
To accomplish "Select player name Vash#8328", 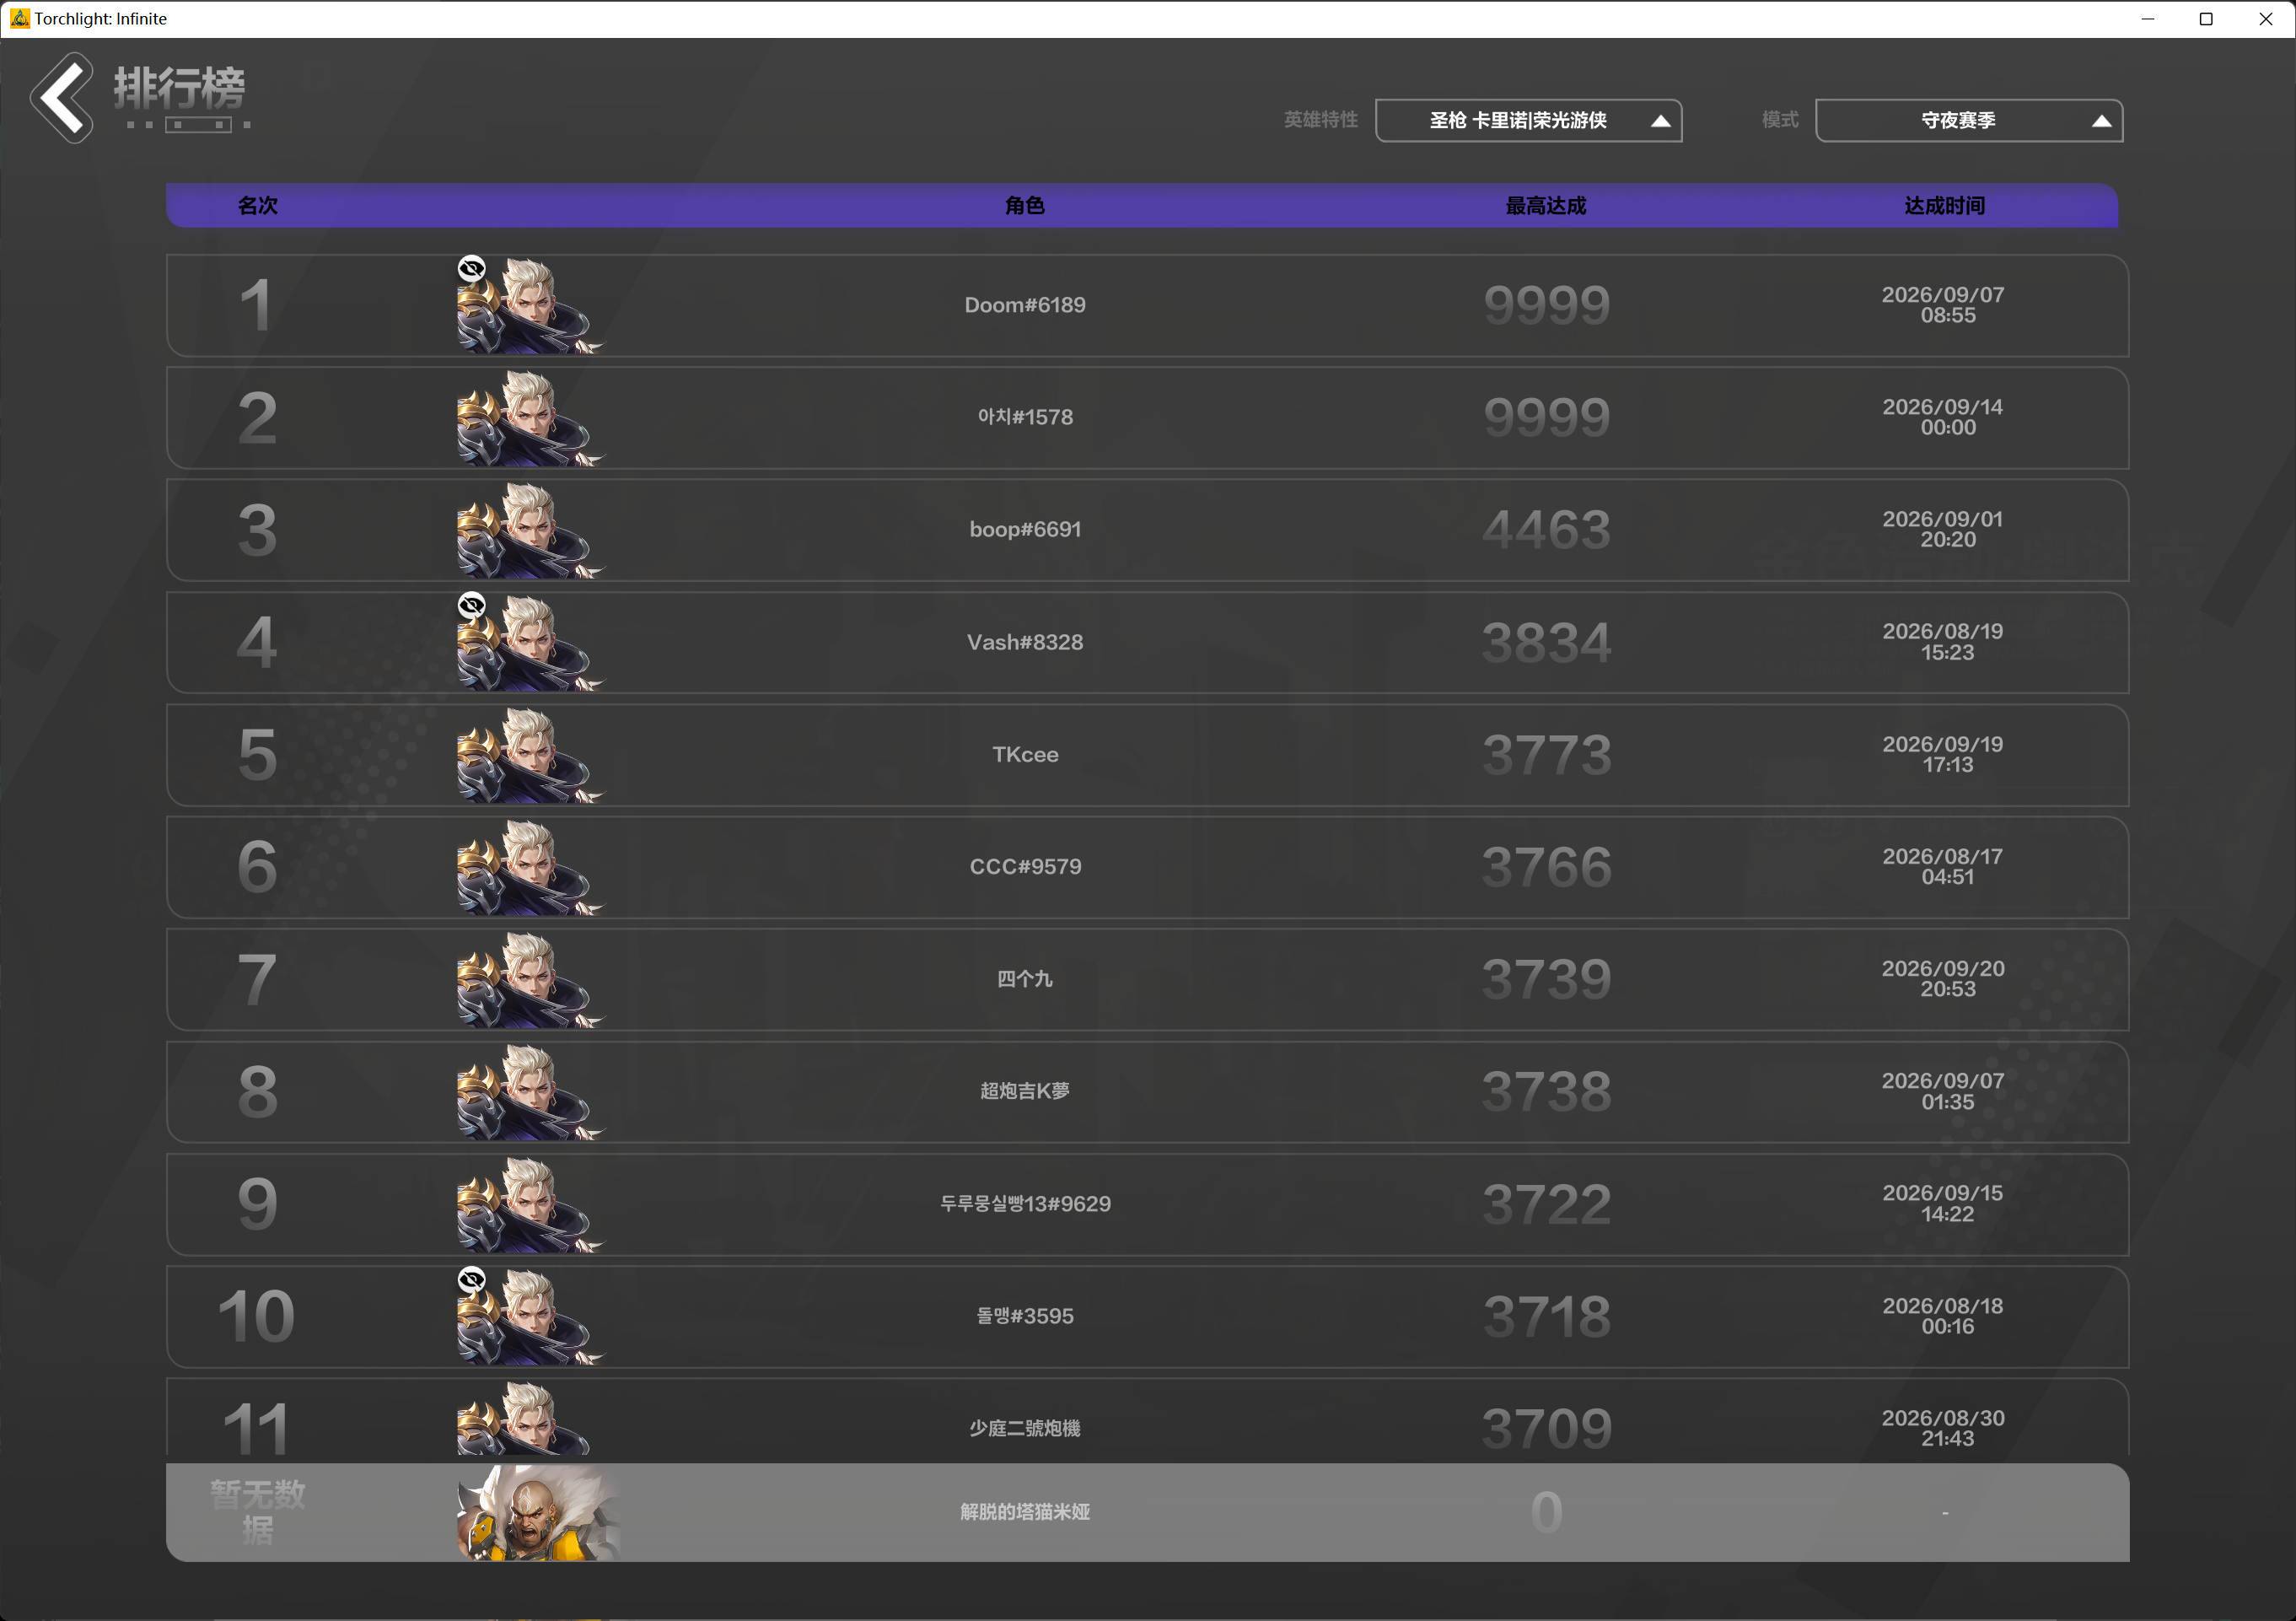I will [x=1025, y=642].
